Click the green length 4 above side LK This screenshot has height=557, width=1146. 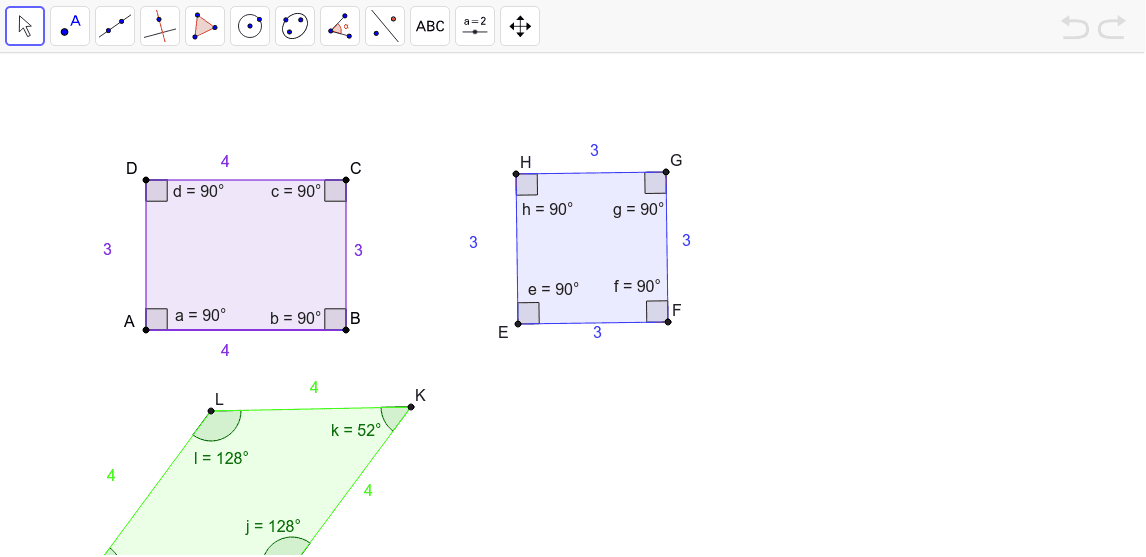coord(314,387)
